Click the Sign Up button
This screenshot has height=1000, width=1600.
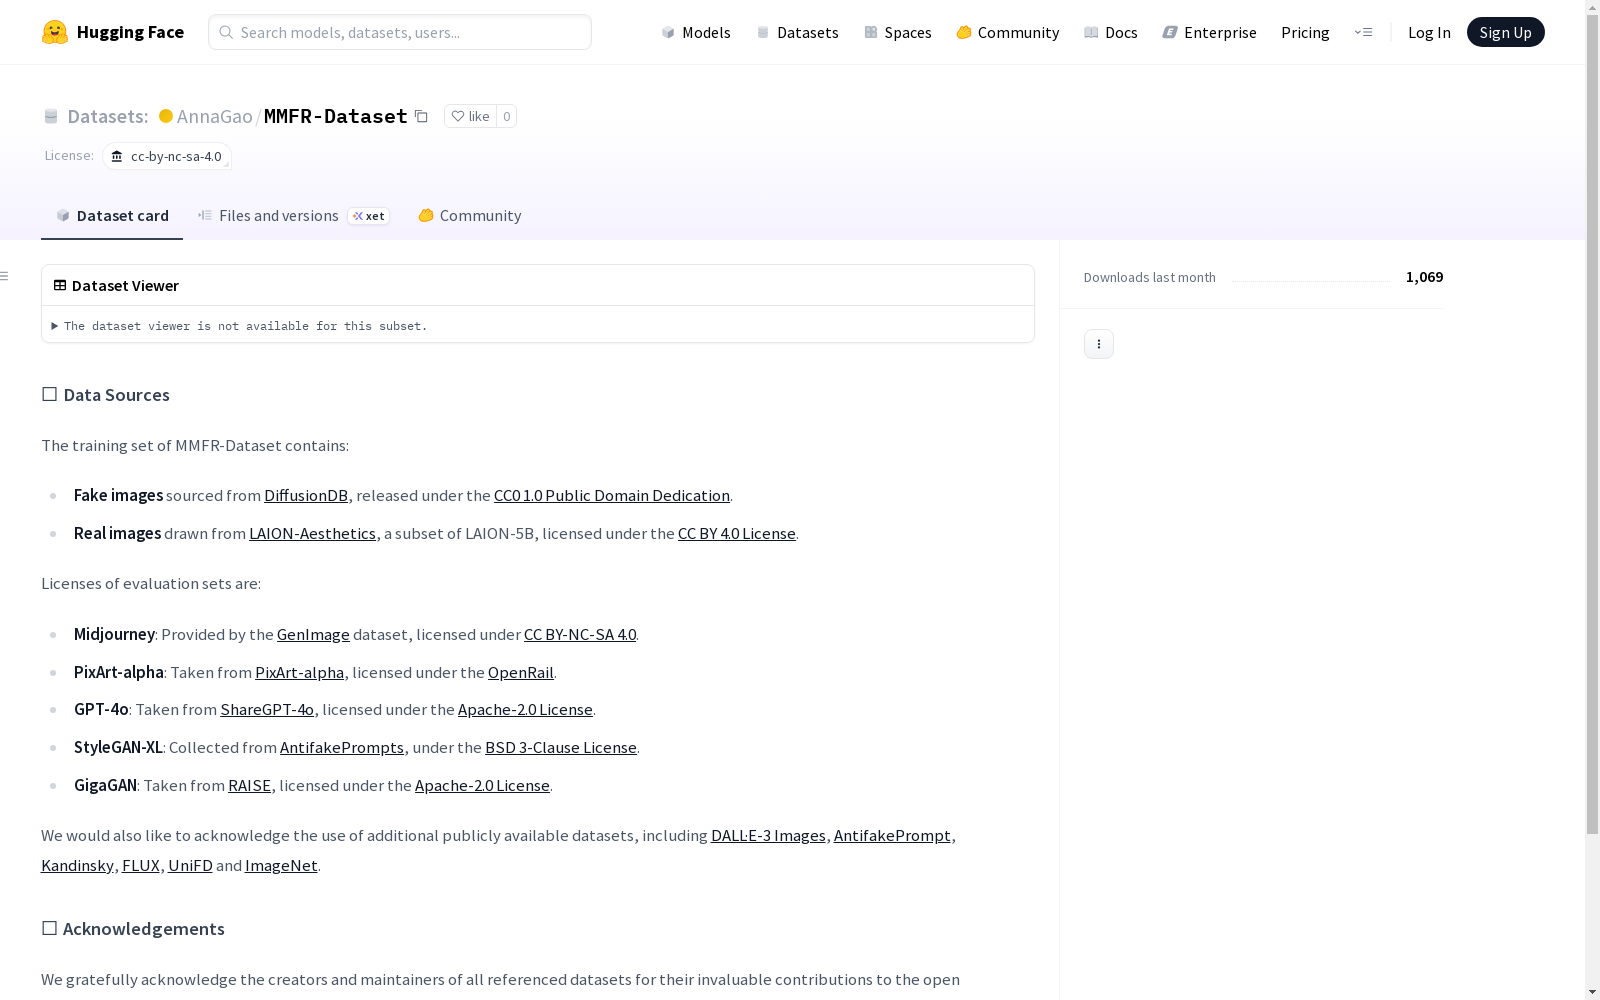coord(1505,32)
